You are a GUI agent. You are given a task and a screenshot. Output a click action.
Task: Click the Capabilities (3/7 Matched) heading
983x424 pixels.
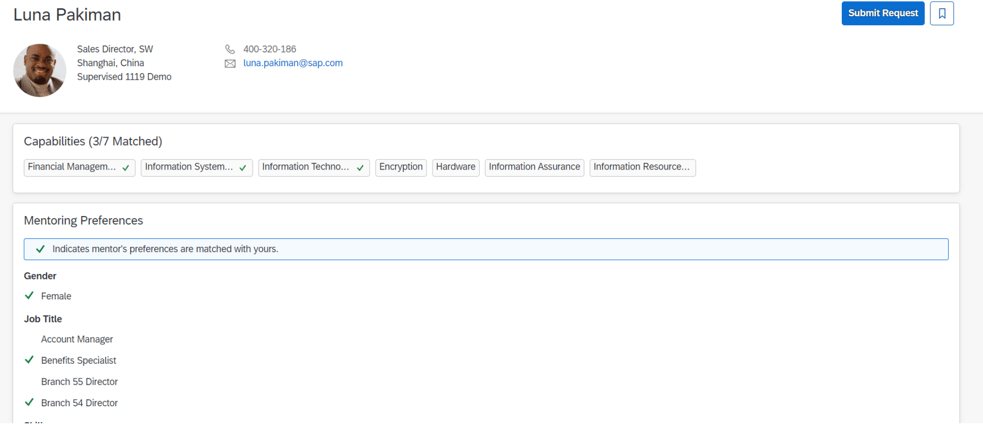pos(93,141)
